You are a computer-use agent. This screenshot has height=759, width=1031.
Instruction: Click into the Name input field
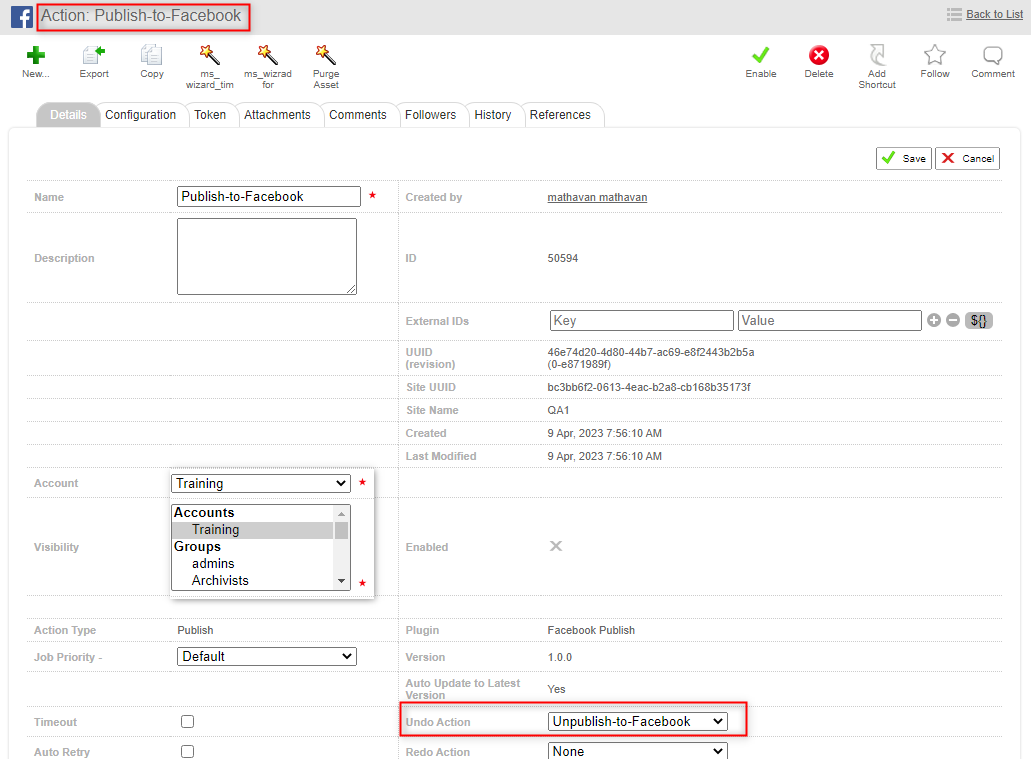click(268, 197)
